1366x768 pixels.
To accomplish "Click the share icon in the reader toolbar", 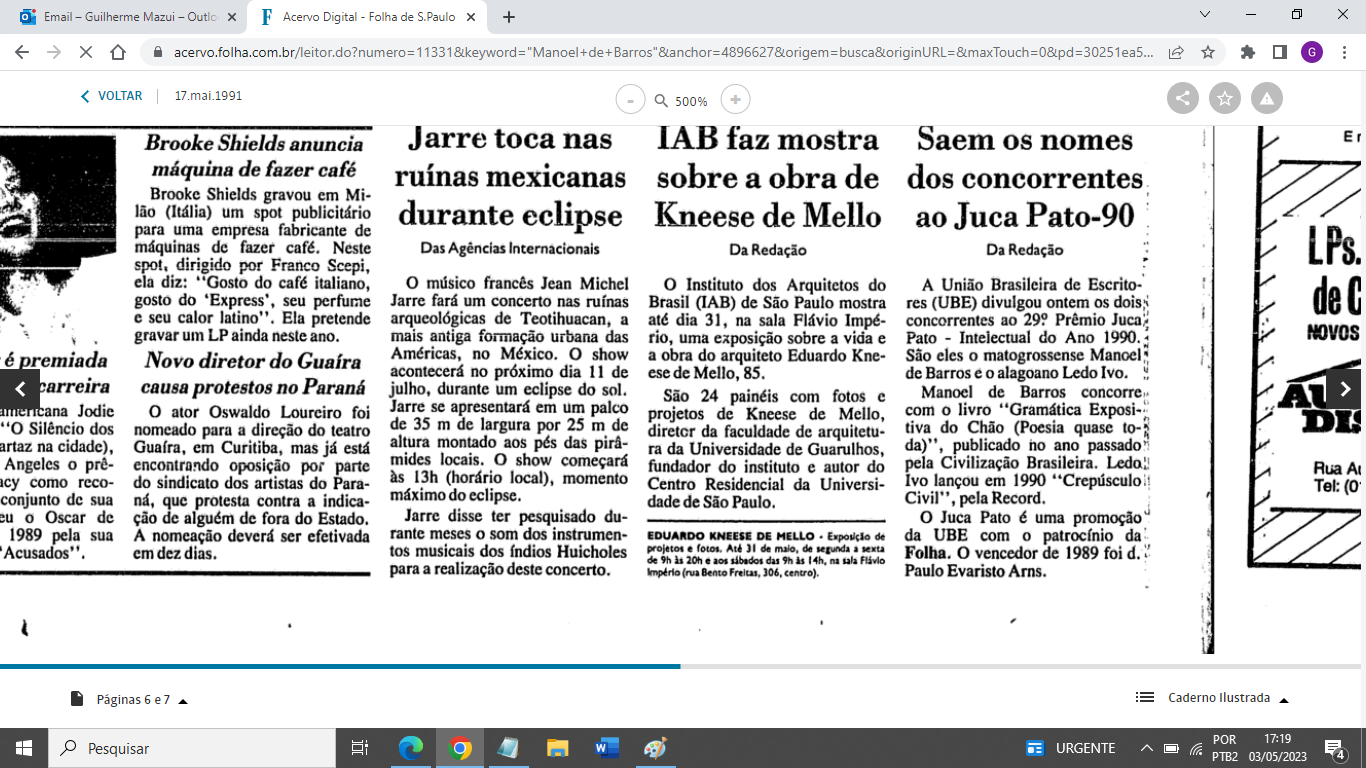I will (x=1183, y=98).
